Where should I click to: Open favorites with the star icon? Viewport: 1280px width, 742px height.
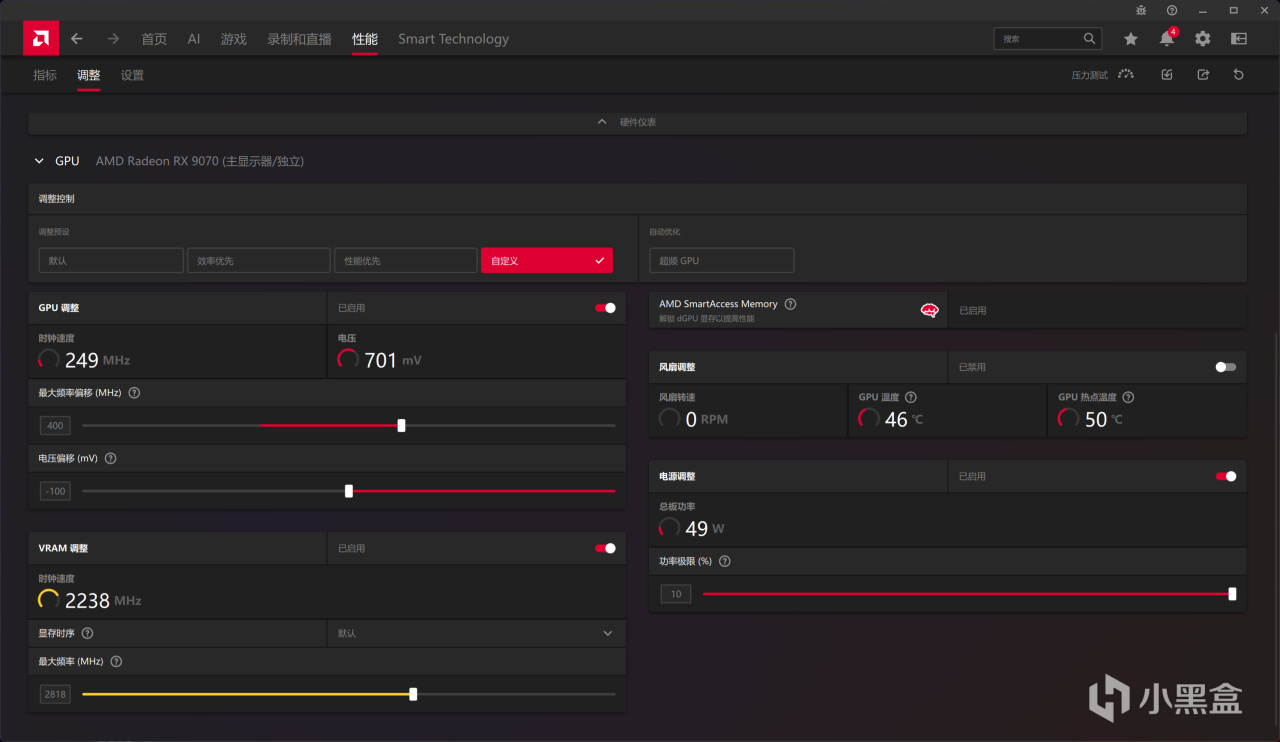click(x=1131, y=39)
